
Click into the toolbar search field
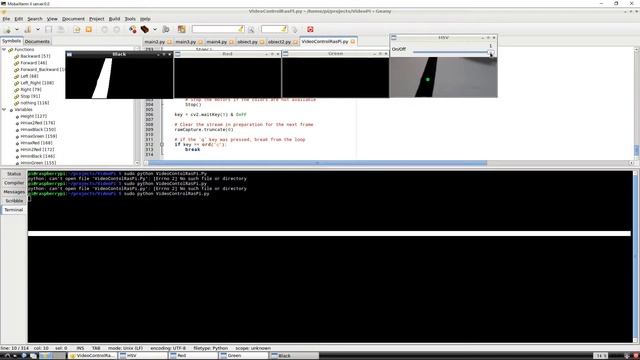[x=218, y=29]
